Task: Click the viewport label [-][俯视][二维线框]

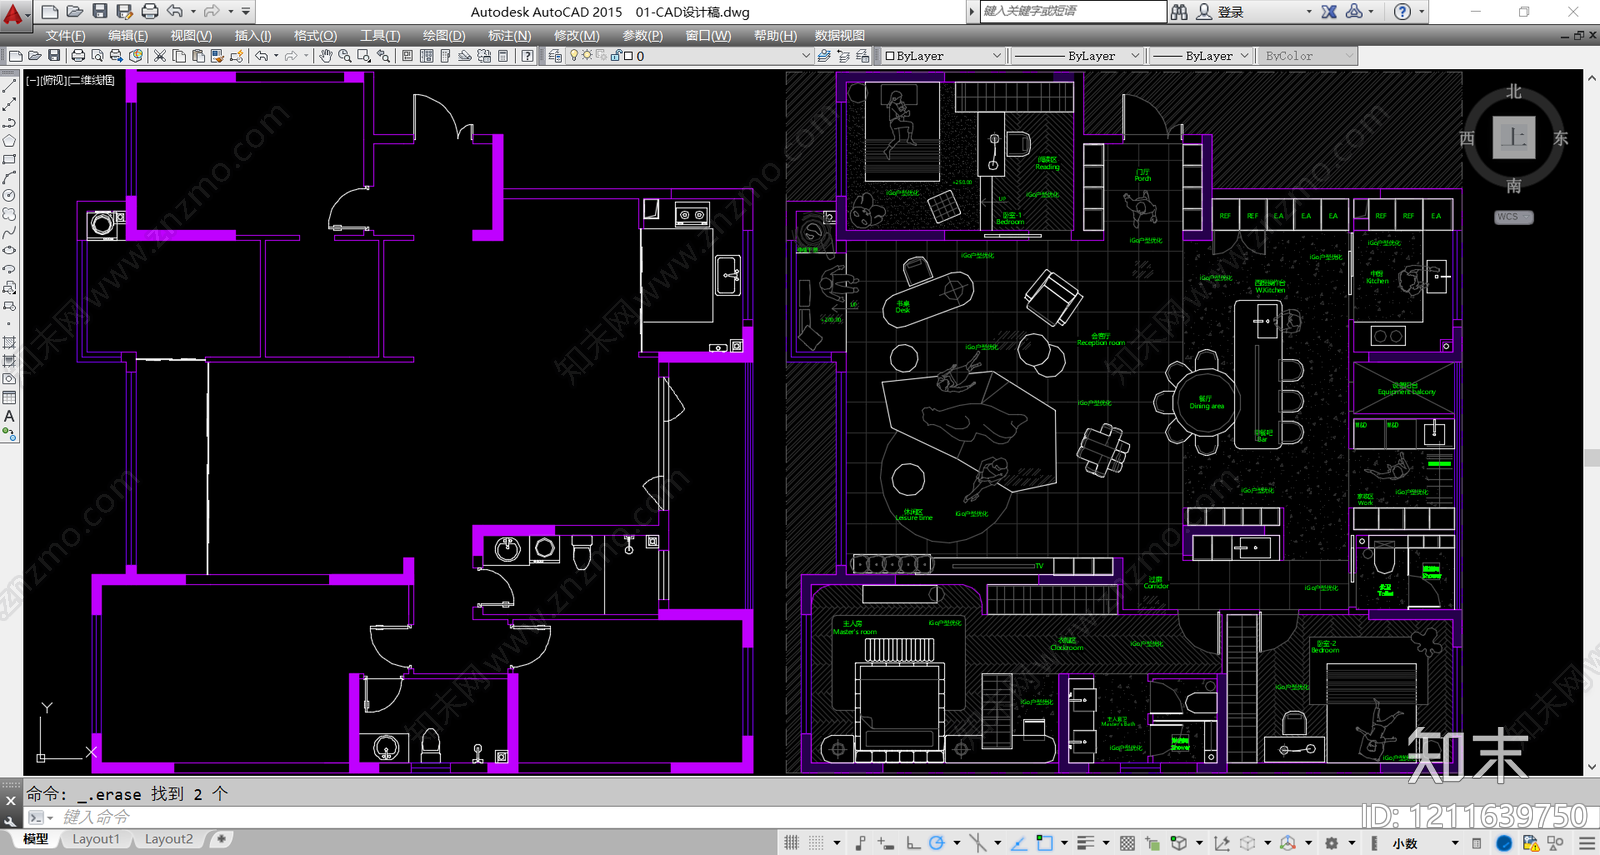Action: 70,80
